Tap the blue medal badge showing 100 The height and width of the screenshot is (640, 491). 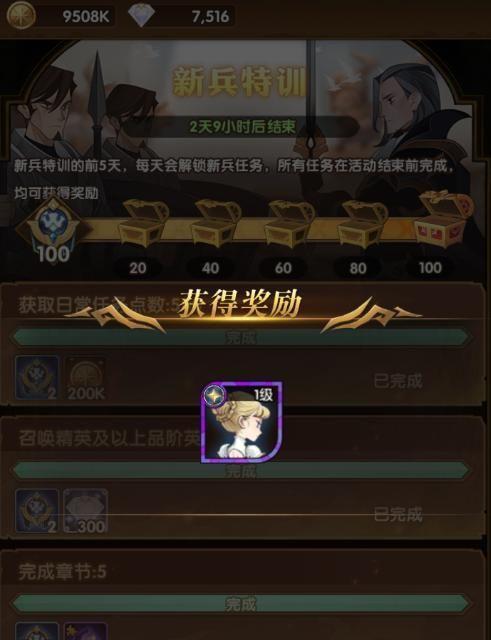pyautogui.click(x=53, y=229)
